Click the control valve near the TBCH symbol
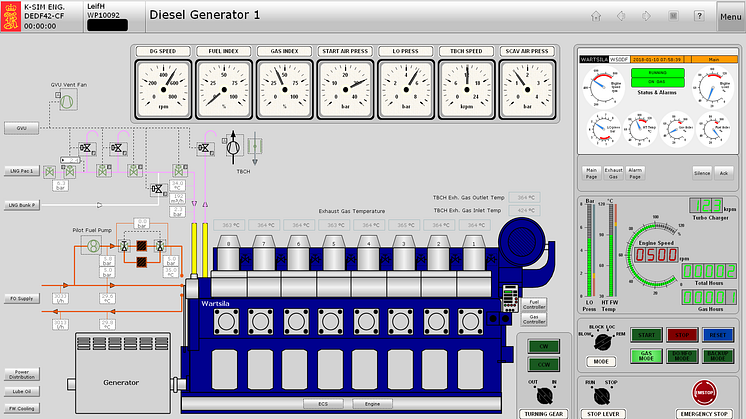This screenshot has height=419, width=746. [x=204, y=148]
